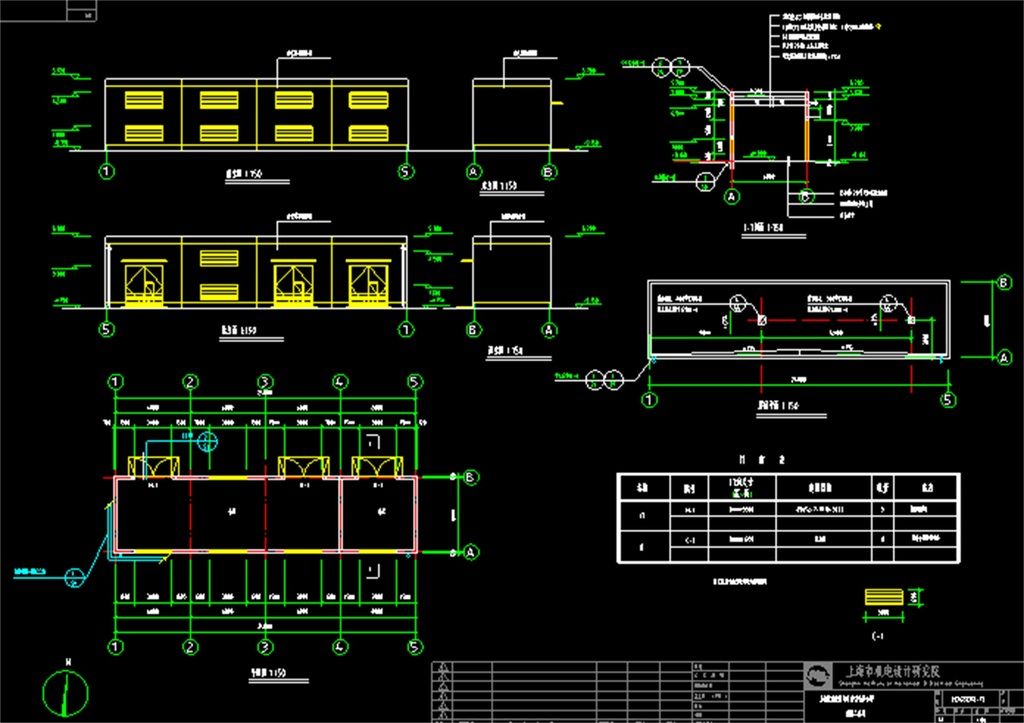
Task: Pick the top-left louver in front elevation
Action: tap(143, 99)
